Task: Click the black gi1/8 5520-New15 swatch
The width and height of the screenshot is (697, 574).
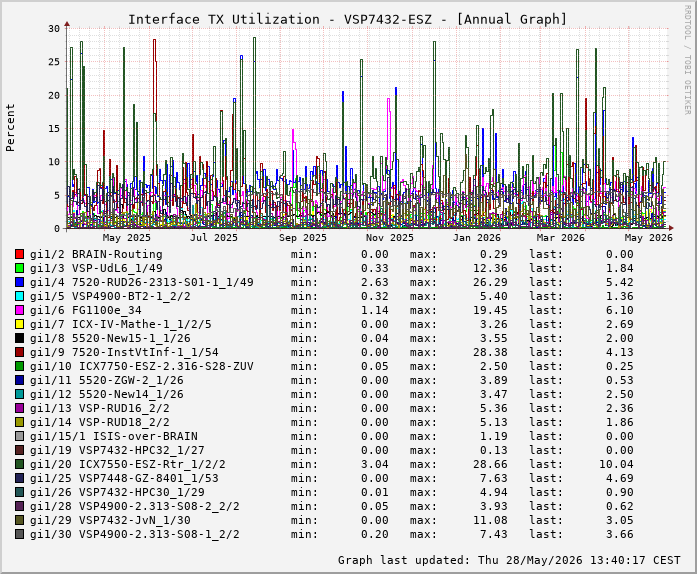Action: click(19, 338)
